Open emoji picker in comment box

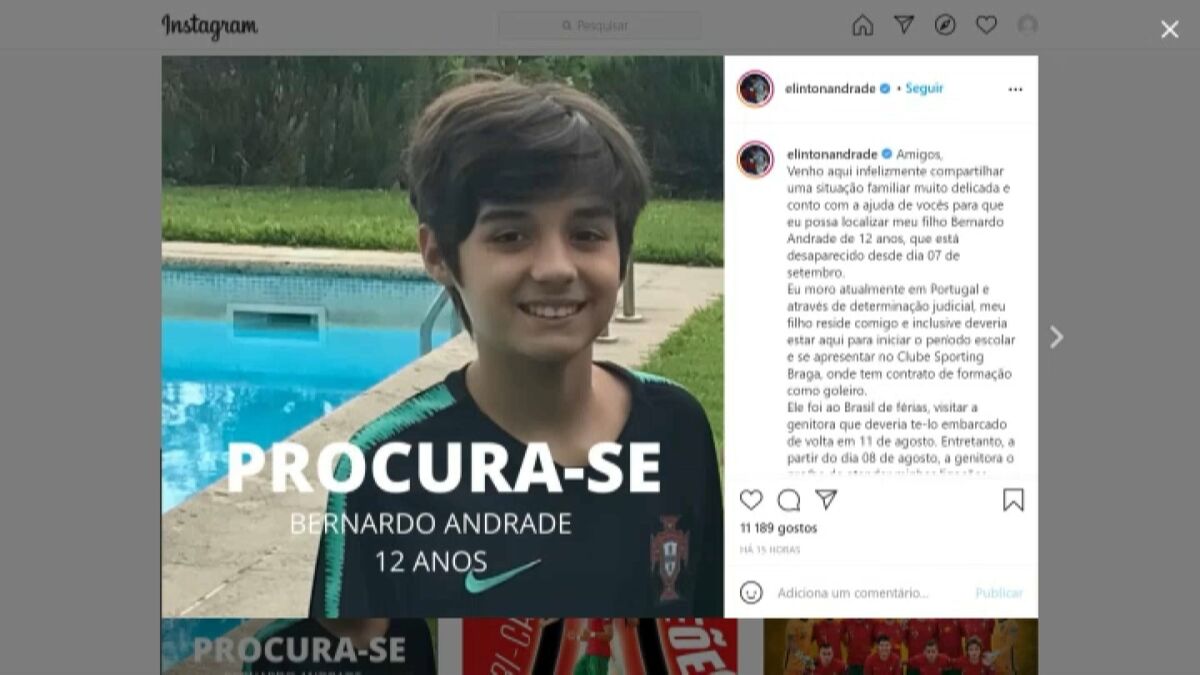(x=751, y=592)
